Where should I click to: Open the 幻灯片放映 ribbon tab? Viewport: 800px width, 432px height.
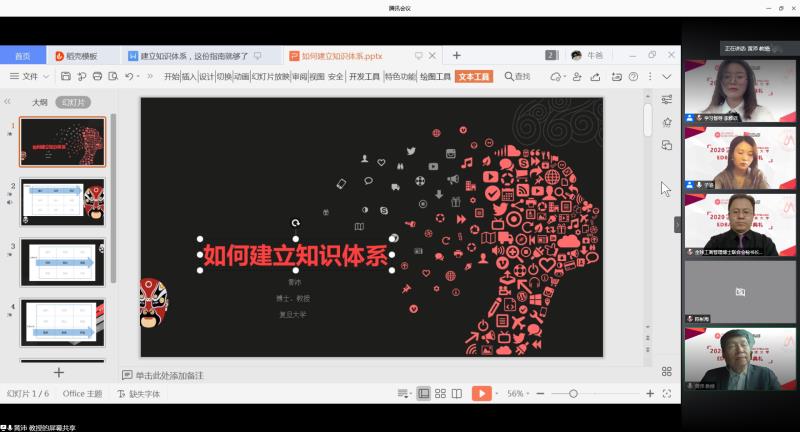pos(270,77)
